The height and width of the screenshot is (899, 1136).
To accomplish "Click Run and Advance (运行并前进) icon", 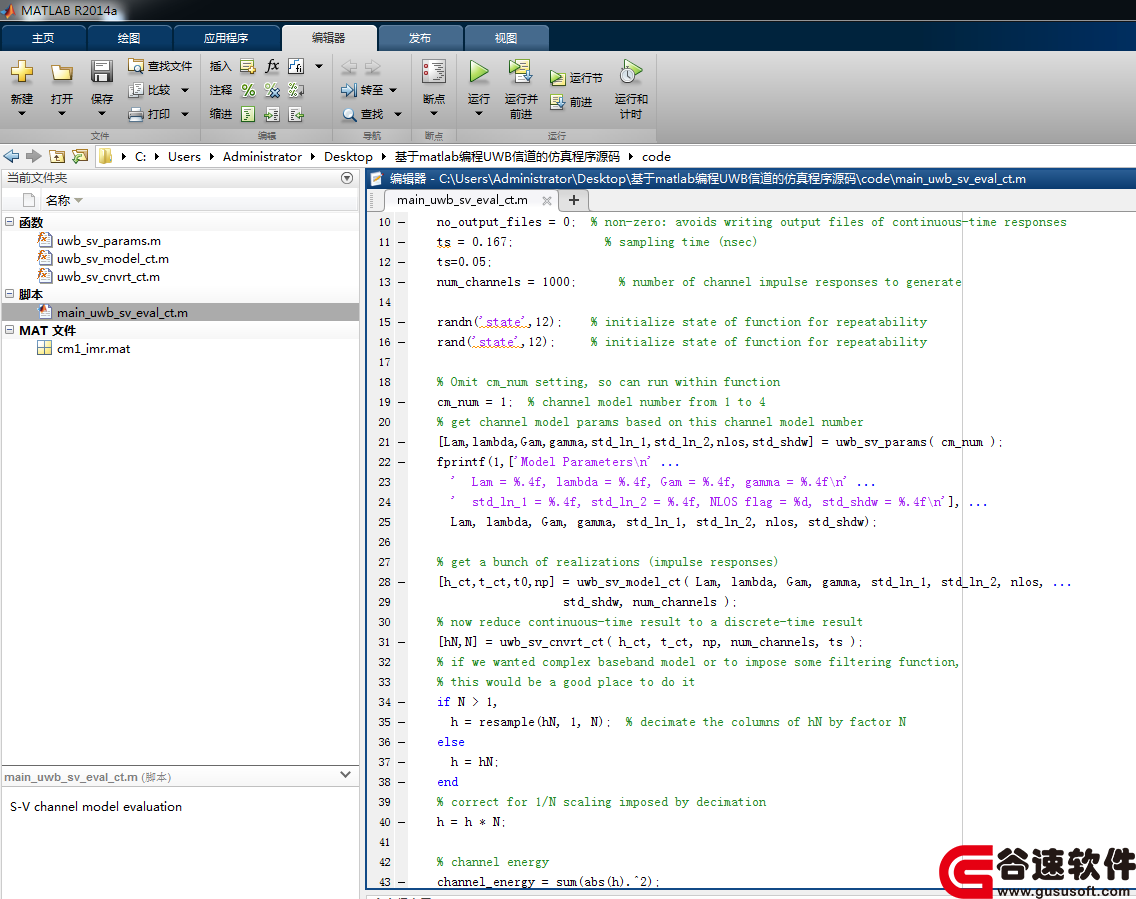I will (x=520, y=72).
